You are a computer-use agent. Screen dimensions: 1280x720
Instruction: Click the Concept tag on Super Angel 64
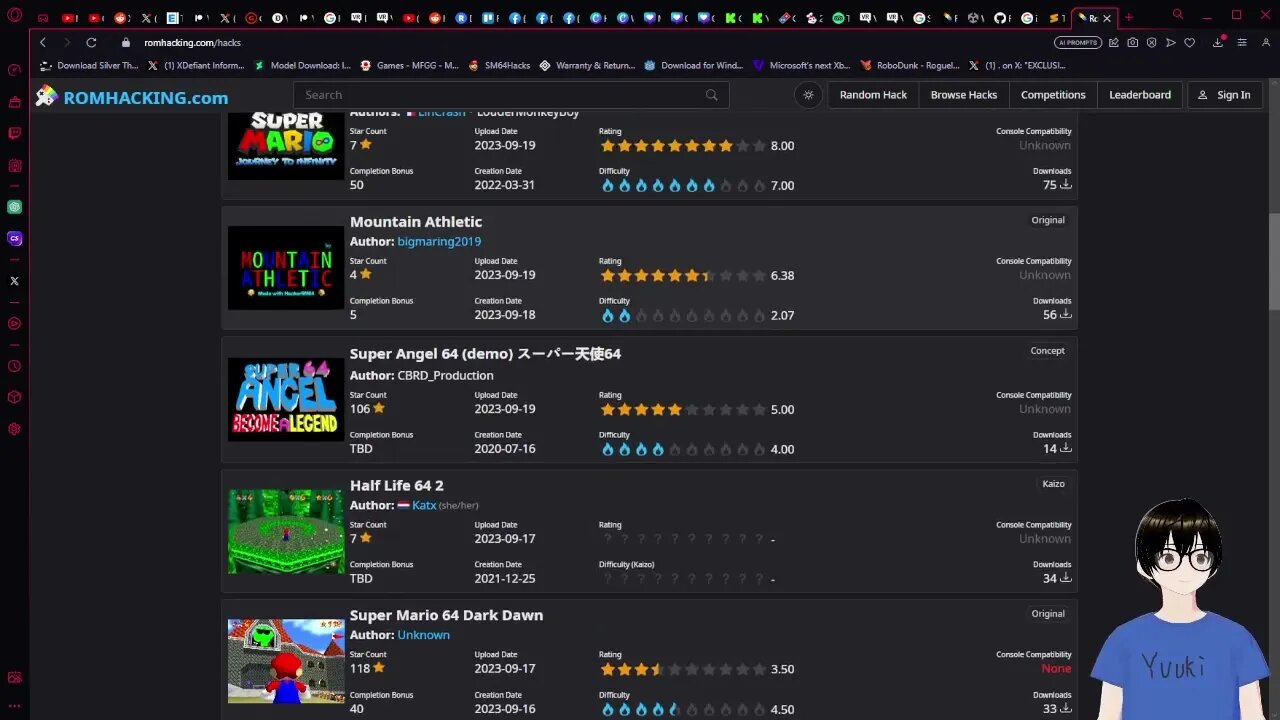[1047, 351]
